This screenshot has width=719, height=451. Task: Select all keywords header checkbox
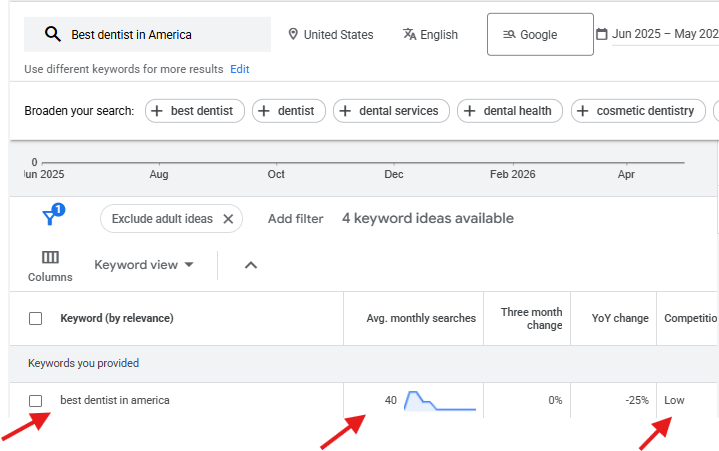tap(35, 319)
